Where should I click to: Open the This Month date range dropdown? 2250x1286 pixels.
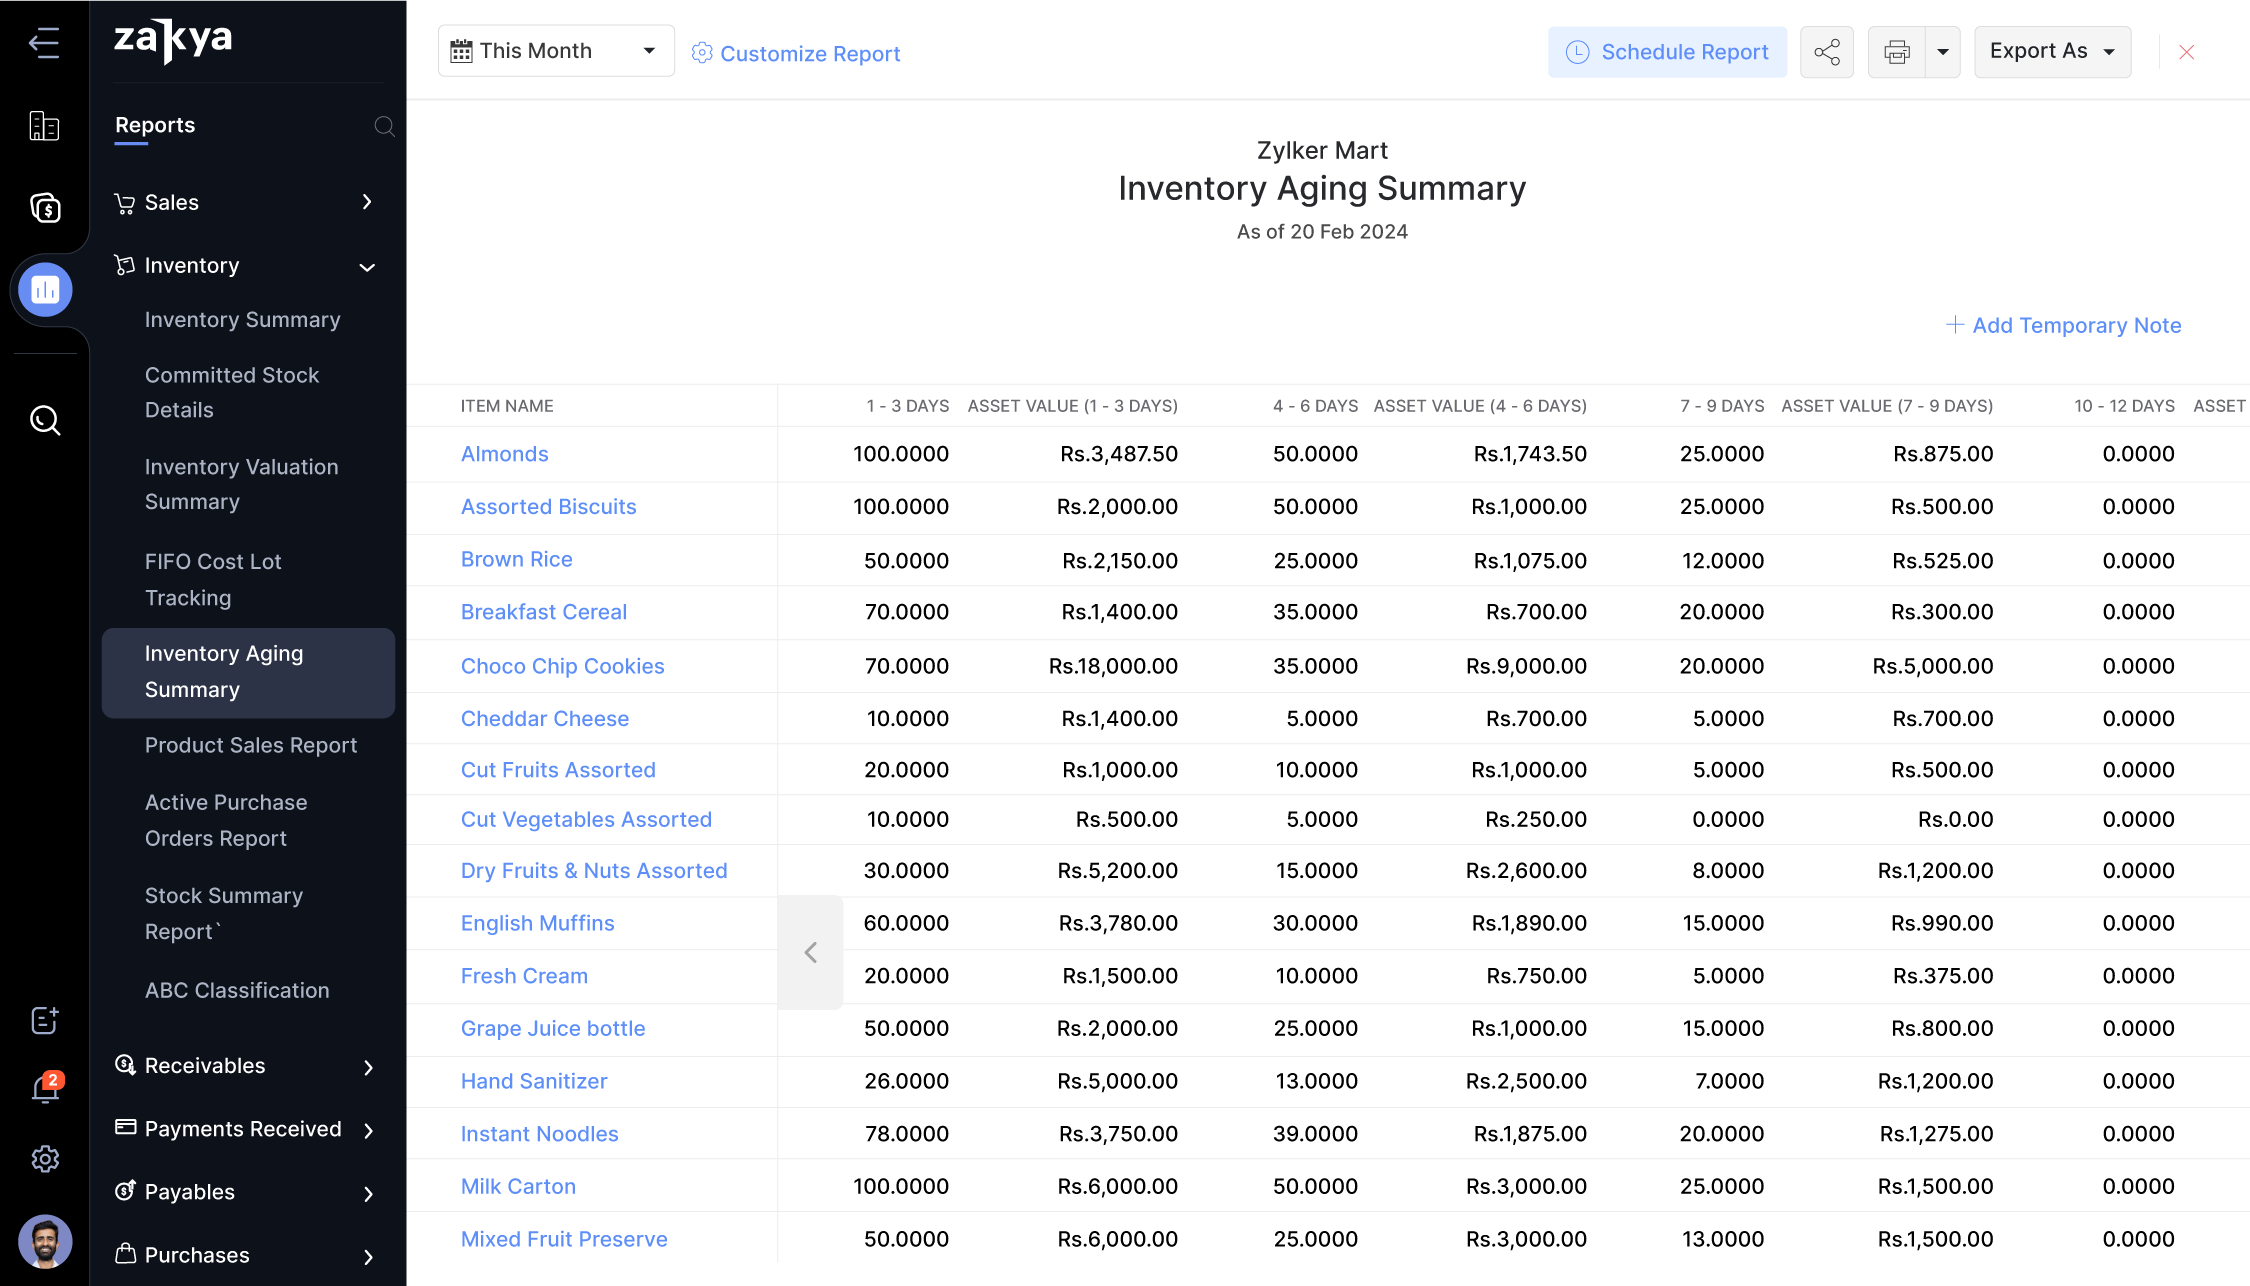point(555,50)
